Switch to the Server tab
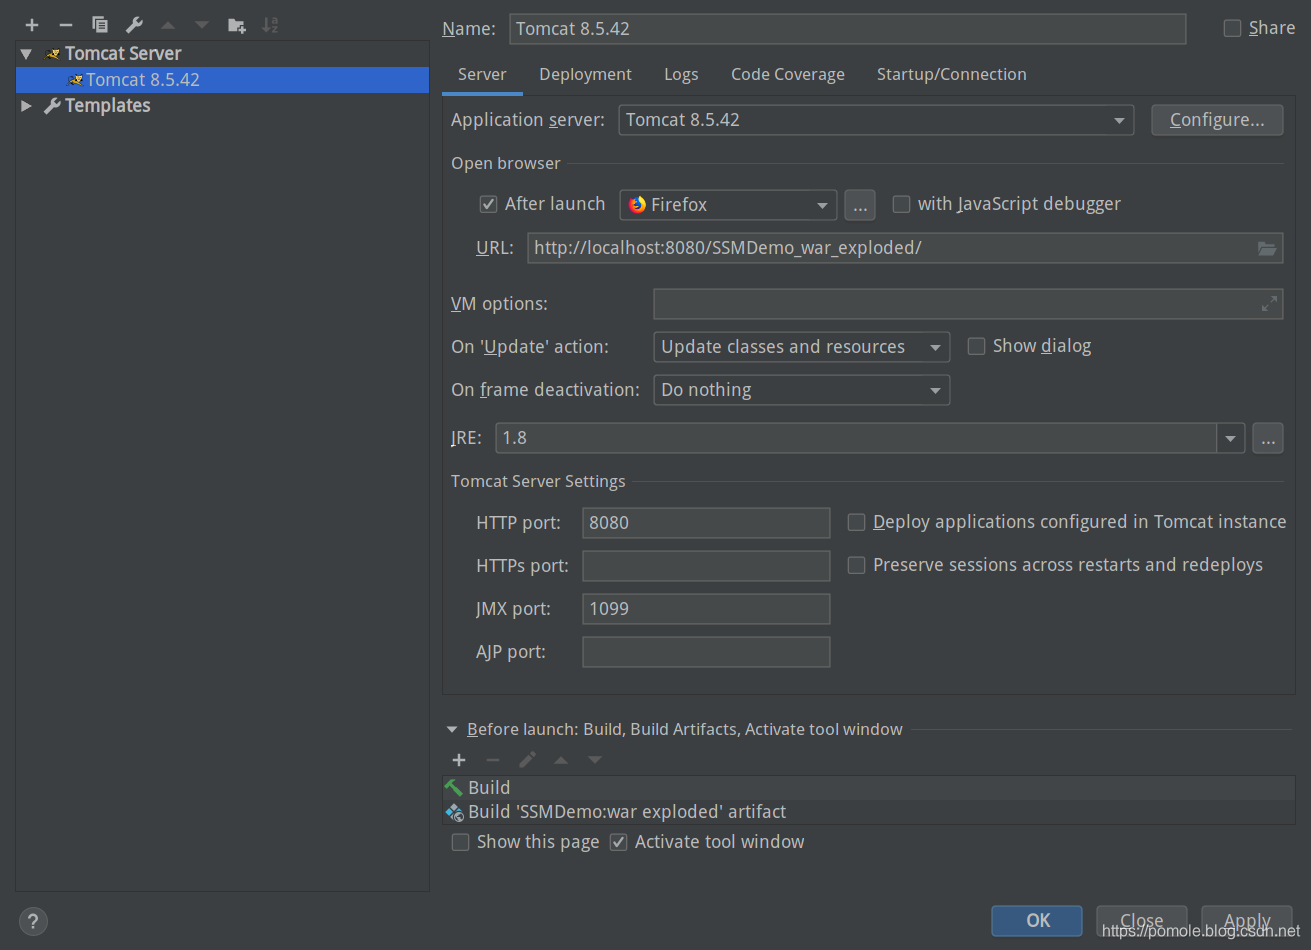Image resolution: width=1311 pixels, height=950 pixels. pos(482,75)
